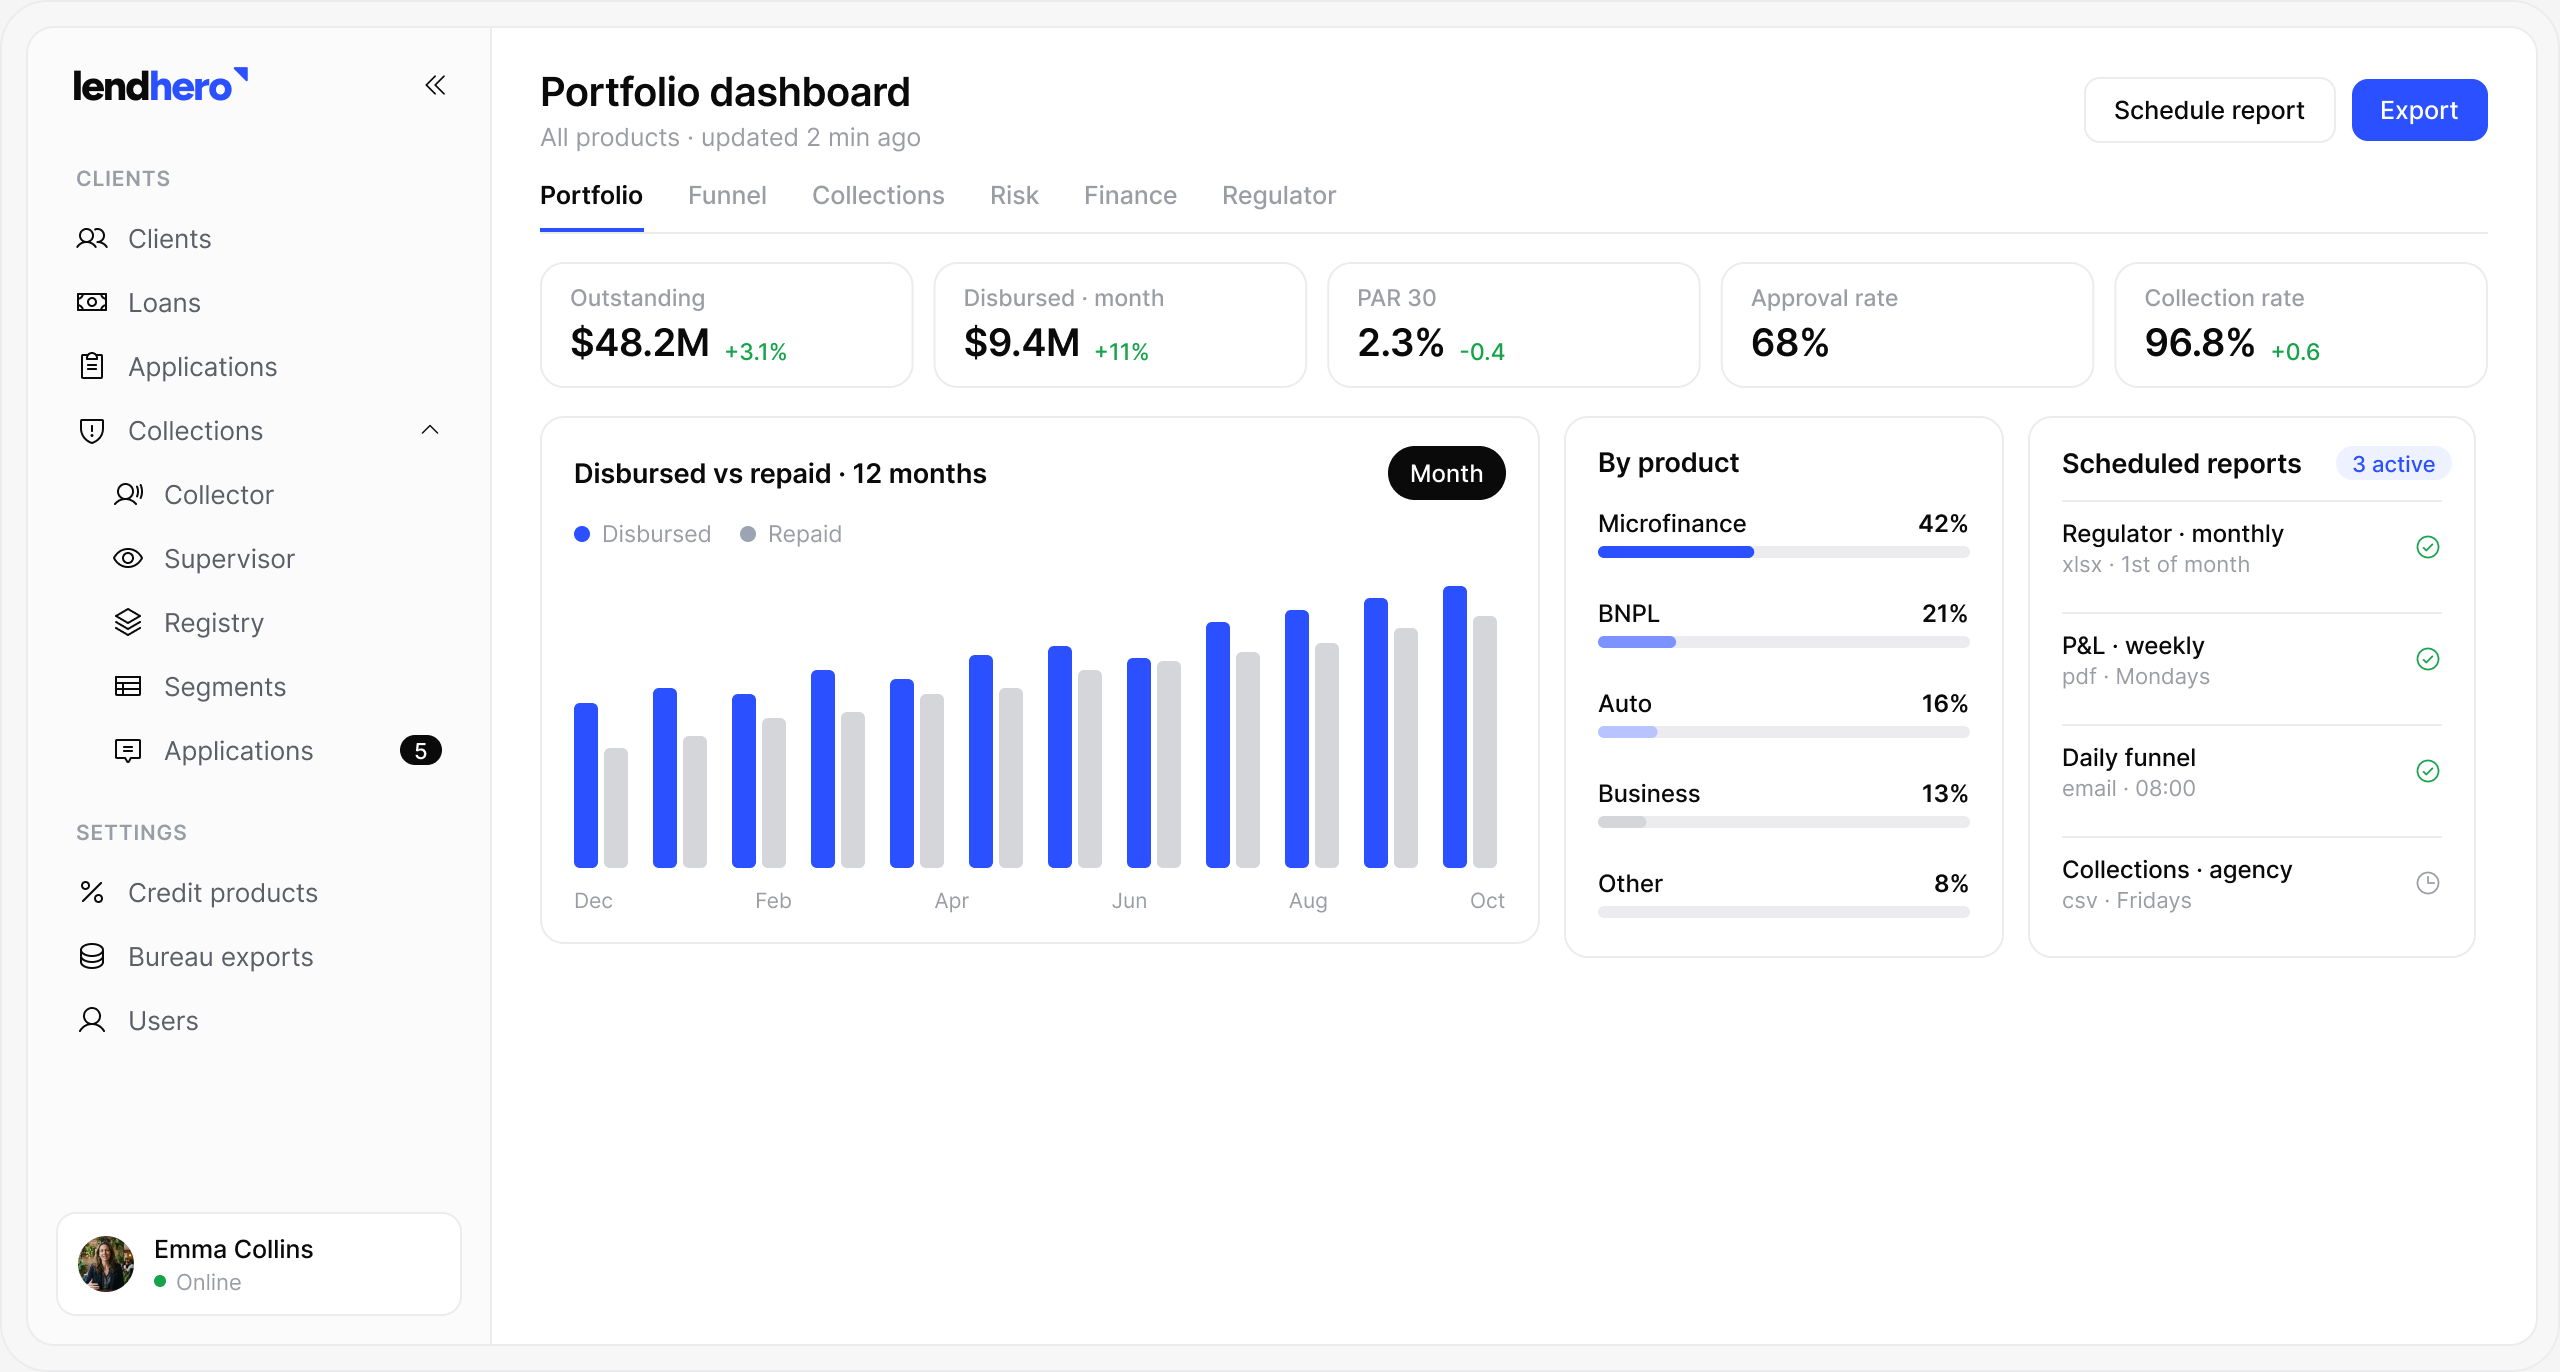Click the PAR 30 value 2.3%

1400,343
